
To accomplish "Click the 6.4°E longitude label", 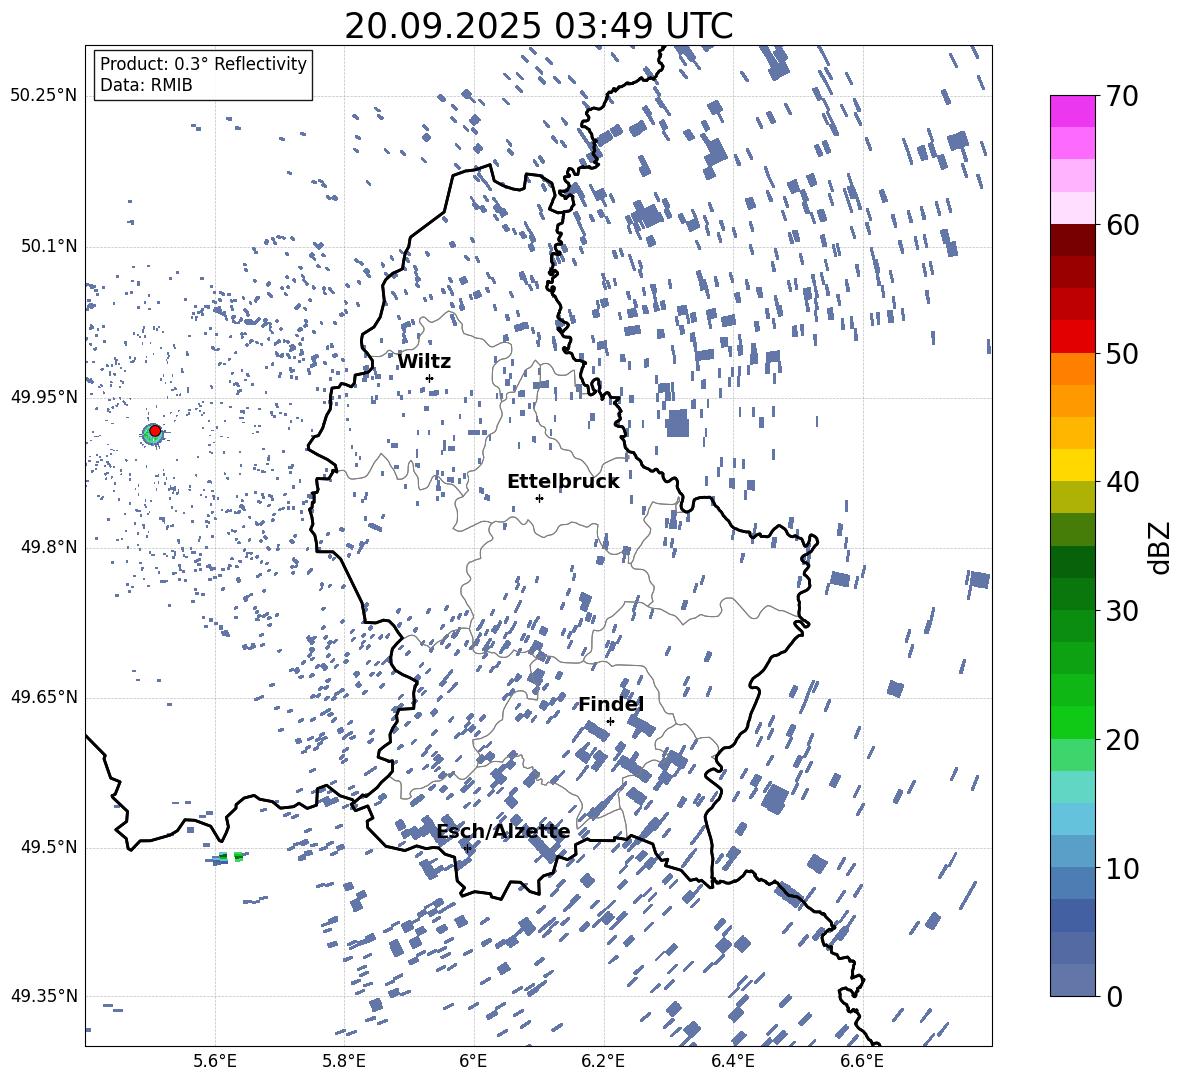I will [732, 1061].
